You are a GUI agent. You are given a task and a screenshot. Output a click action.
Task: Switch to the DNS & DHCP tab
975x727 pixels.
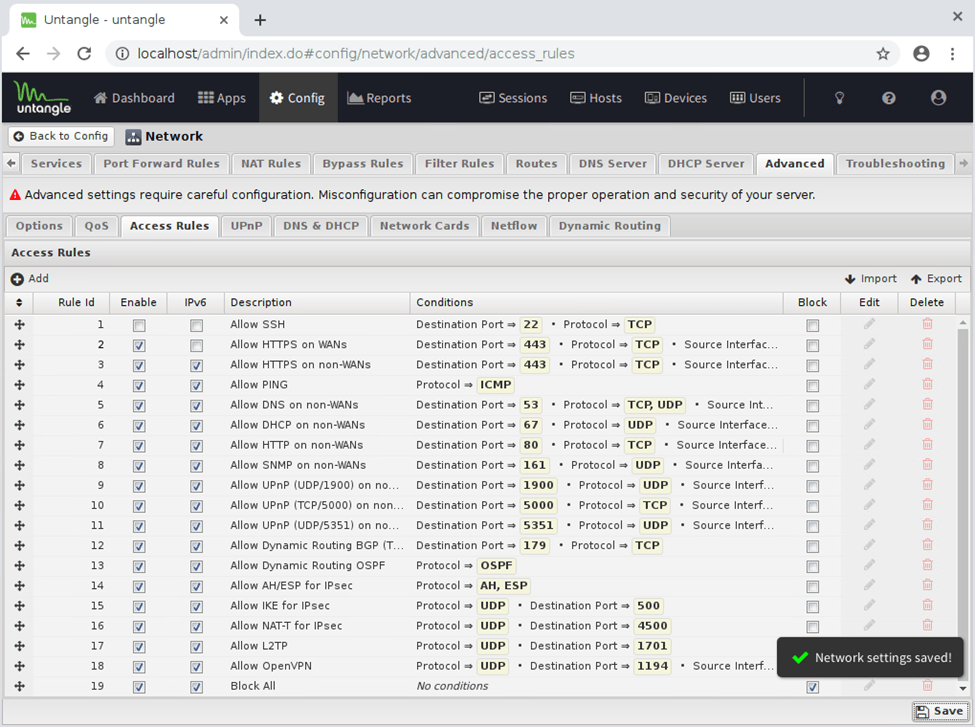click(321, 226)
